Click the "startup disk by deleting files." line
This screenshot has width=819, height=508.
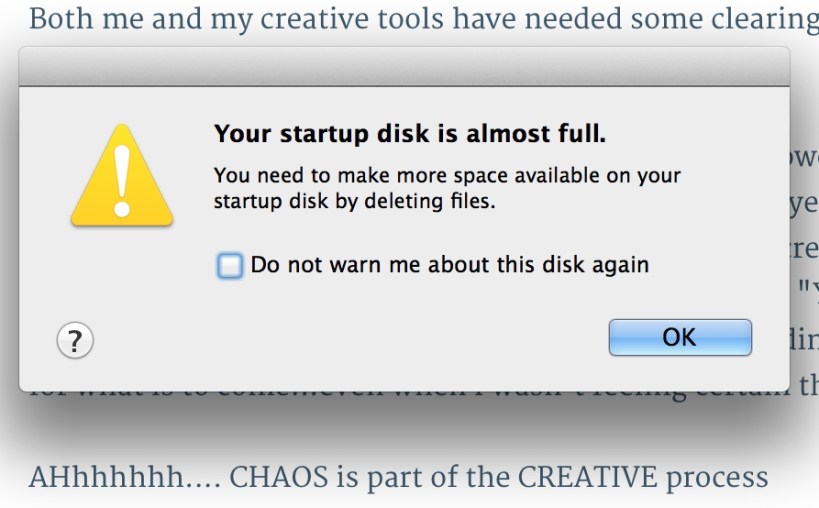pyautogui.click(x=354, y=200)
